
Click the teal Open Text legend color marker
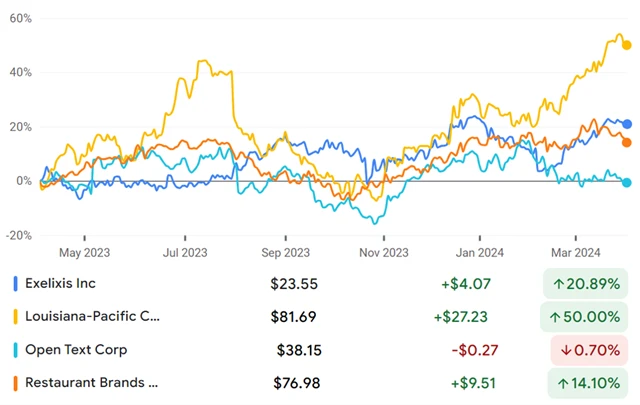[x=14, y=350]
